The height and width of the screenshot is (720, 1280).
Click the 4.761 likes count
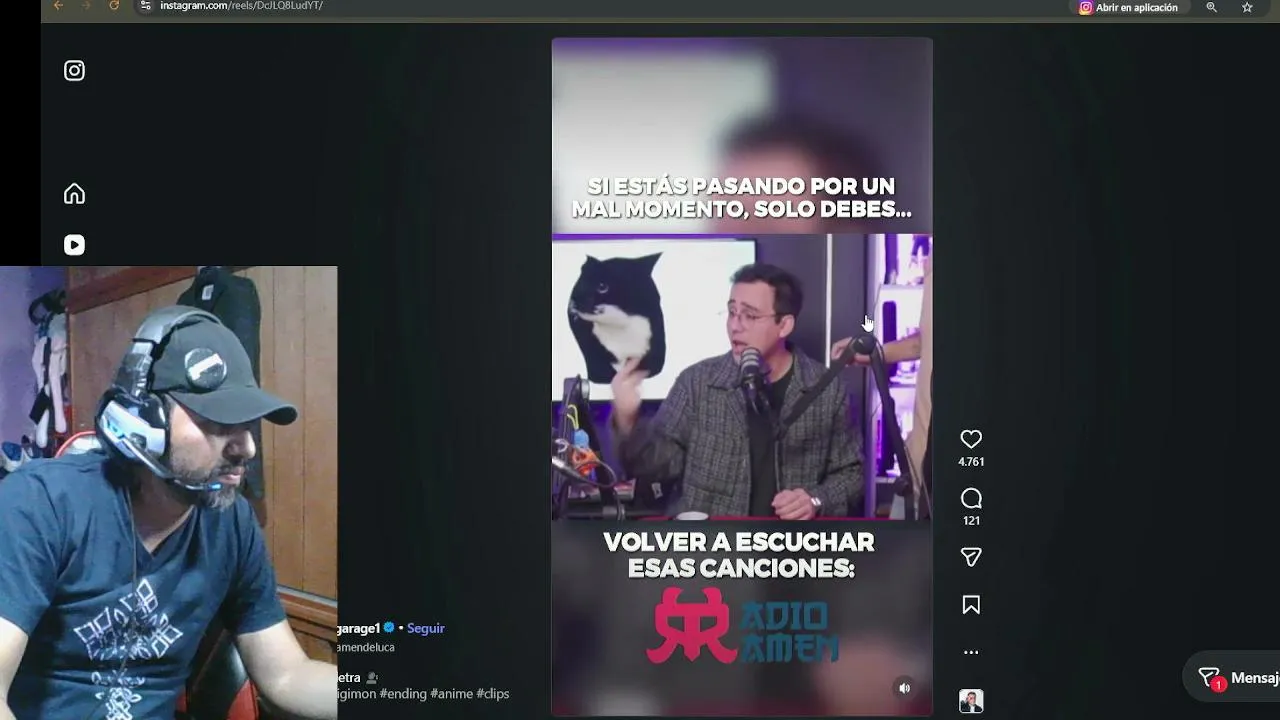(x=971, y=462)
